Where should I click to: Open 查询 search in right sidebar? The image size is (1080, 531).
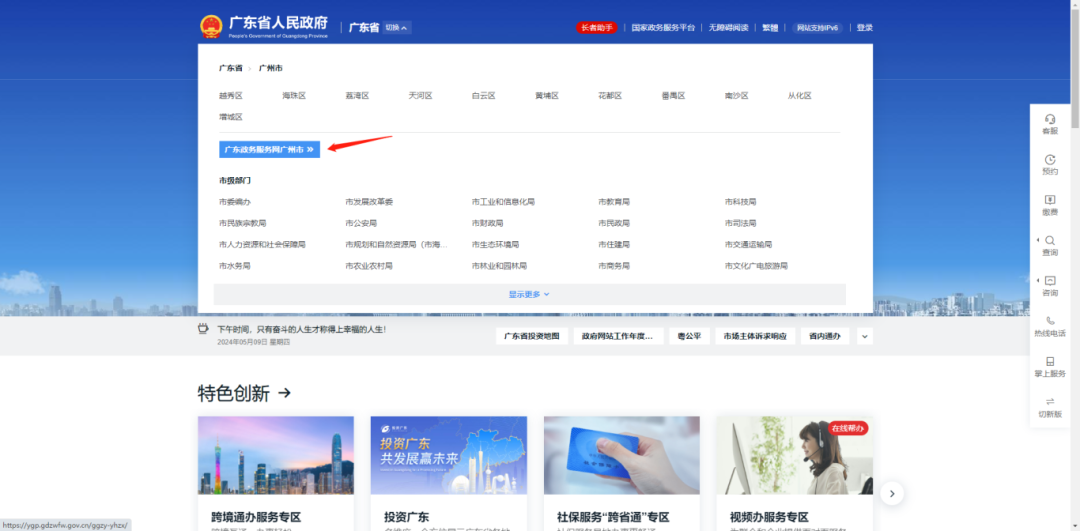(1050, 246)
